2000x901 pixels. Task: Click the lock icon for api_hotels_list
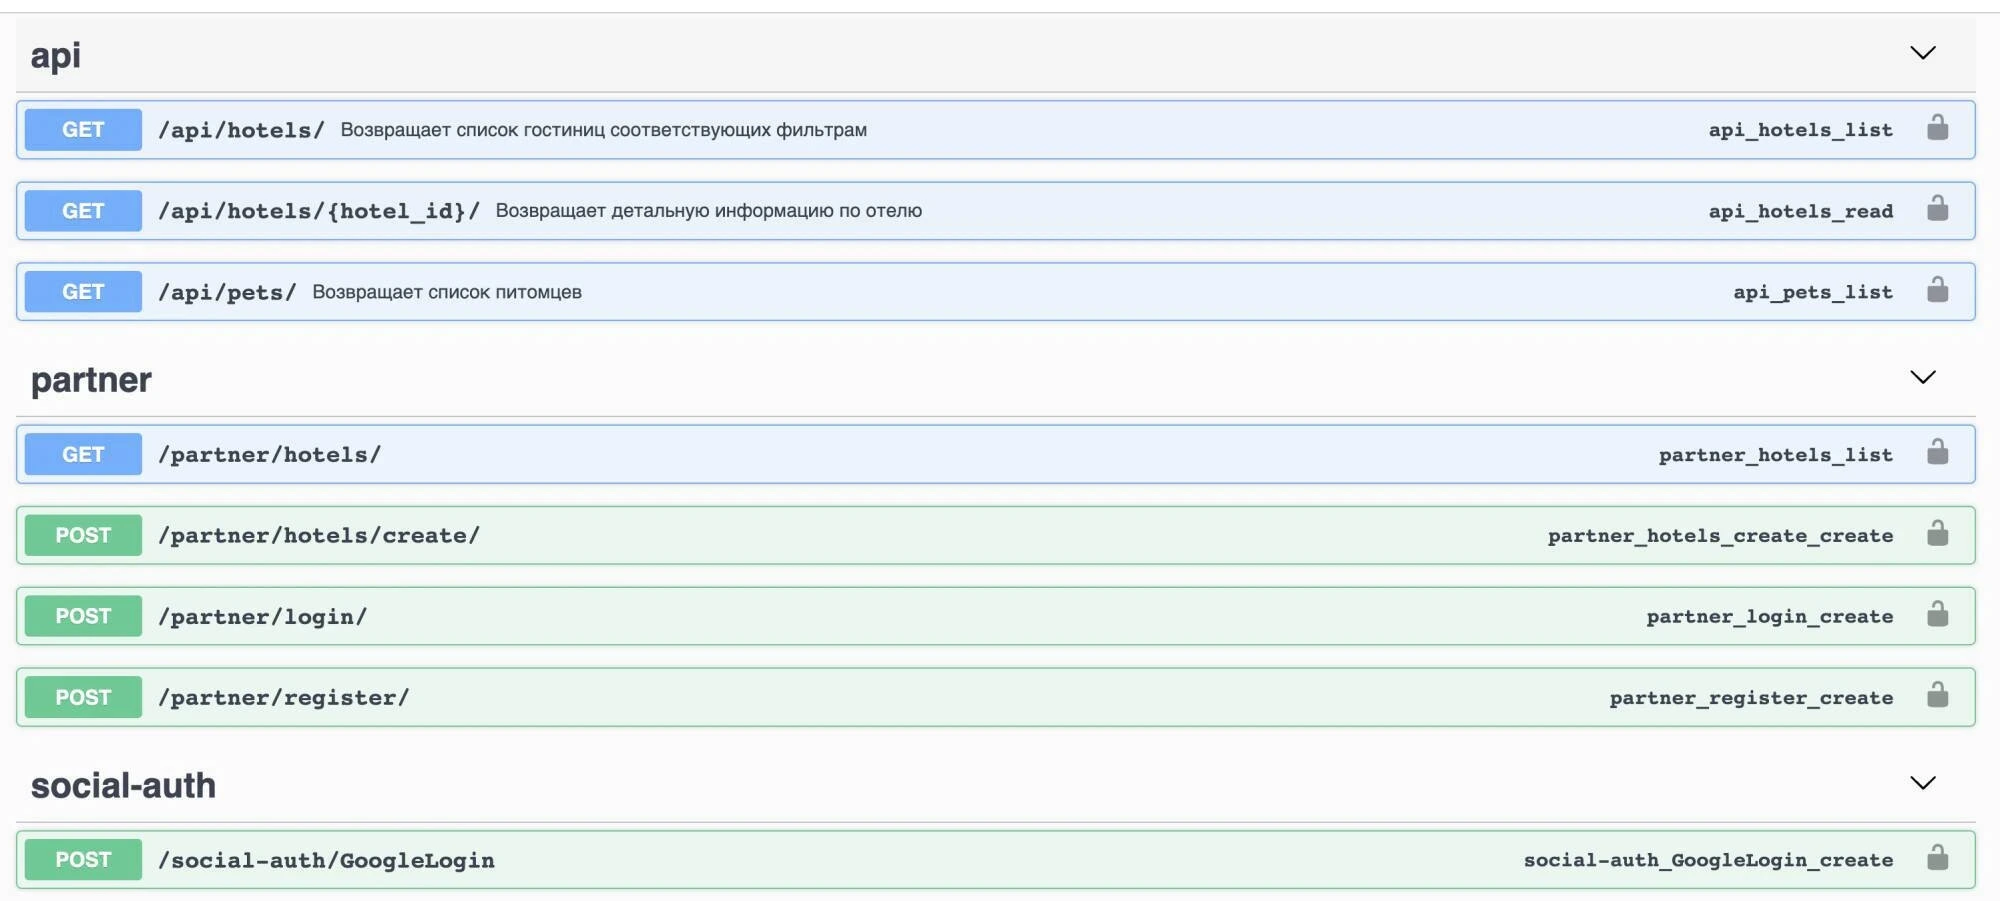pos(1937,128)
